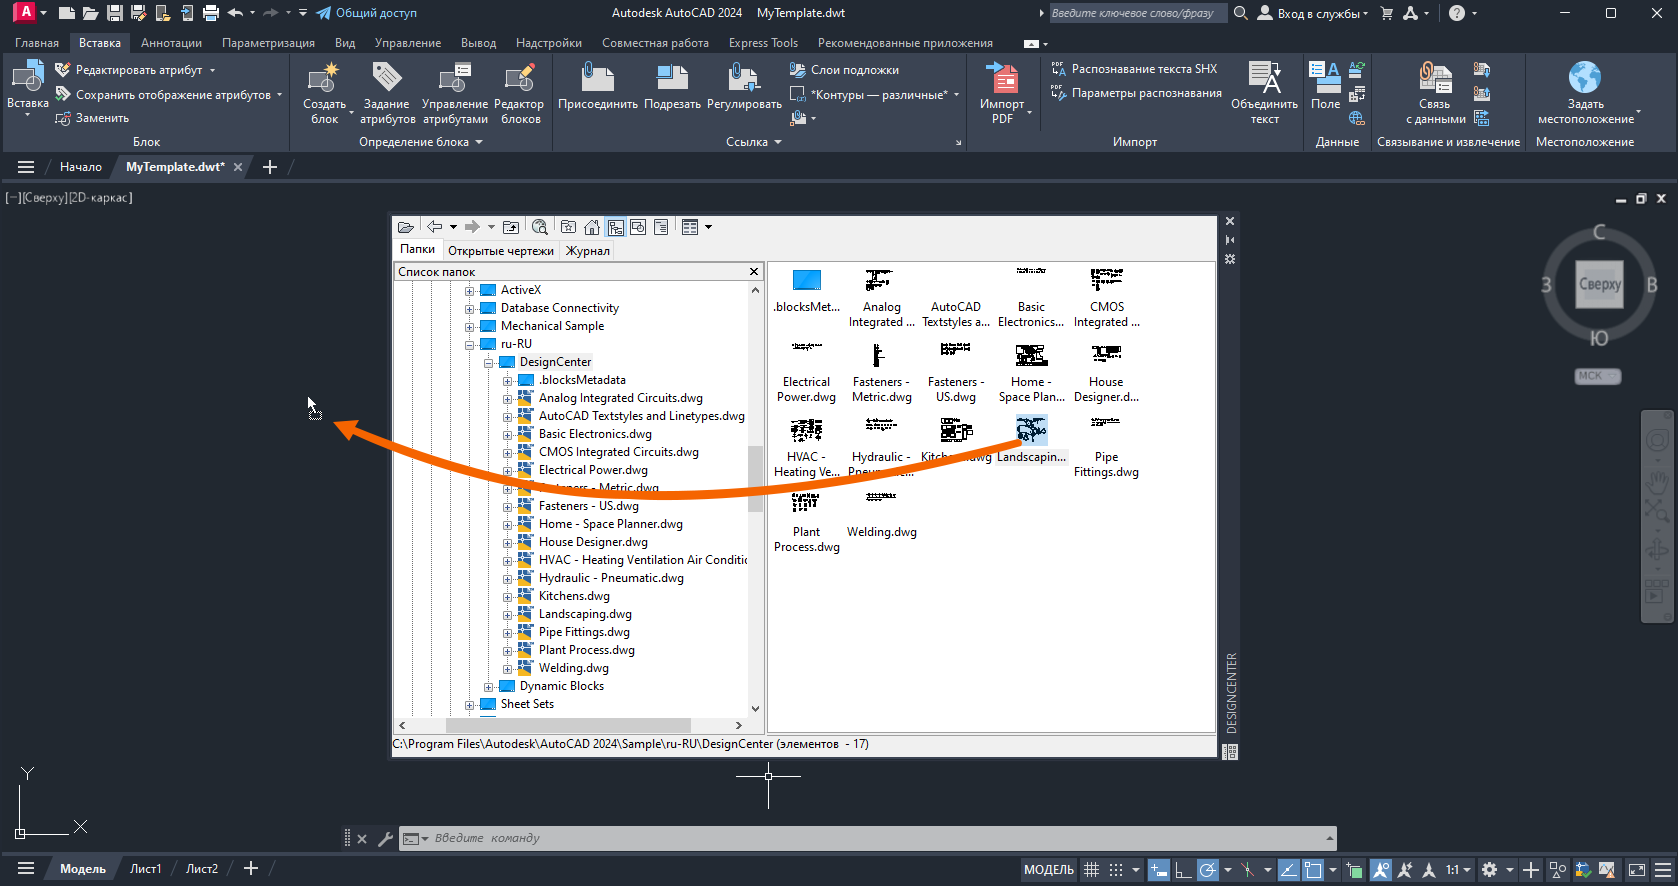Insert a Поле field
Screen dimensions: 1678x886
pyautogui.click(x=1325, y=86)
